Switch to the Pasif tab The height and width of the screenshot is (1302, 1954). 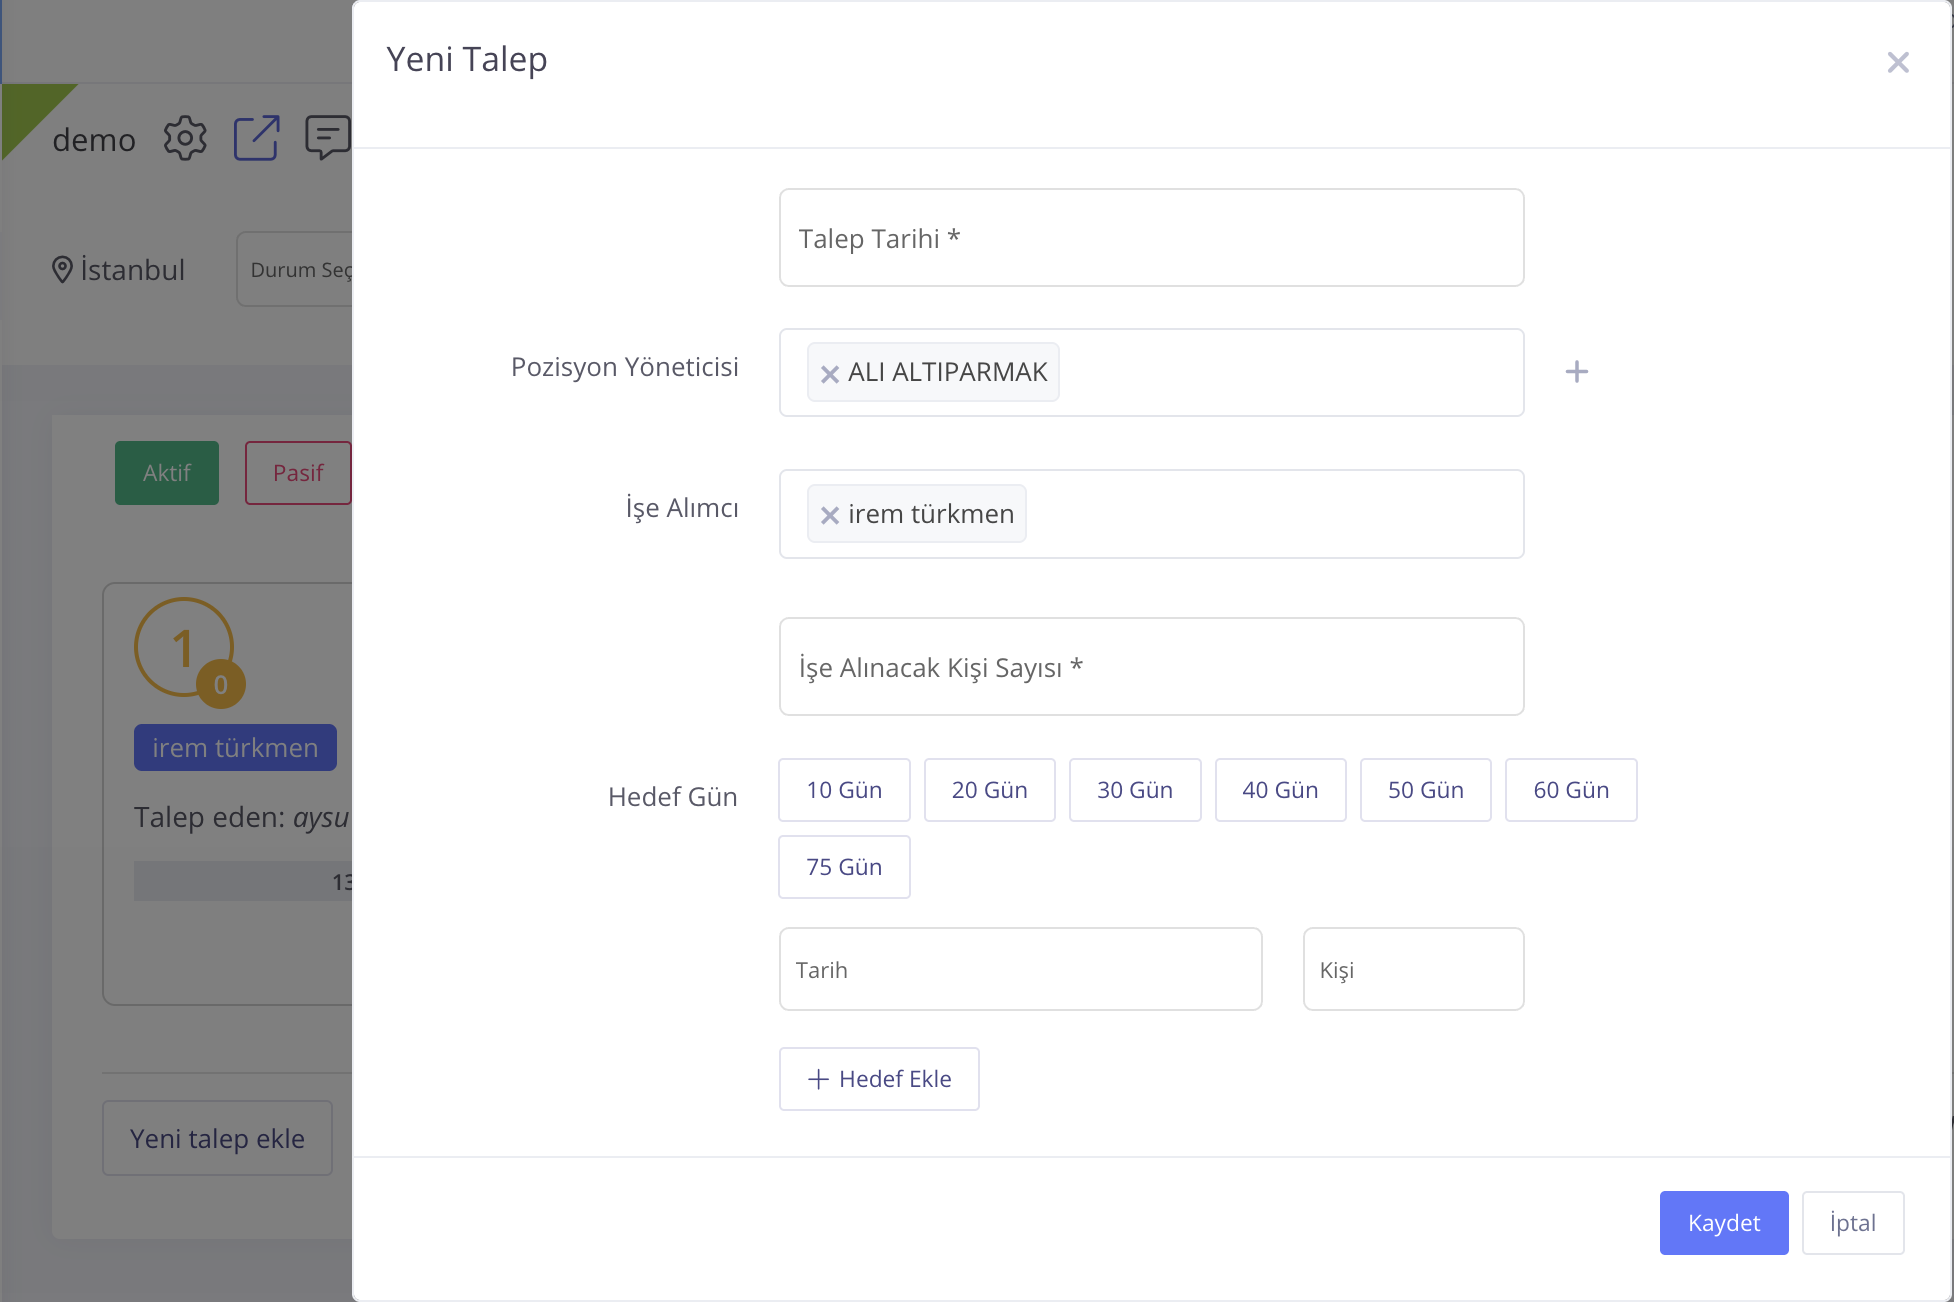click(x=298, y=473)
